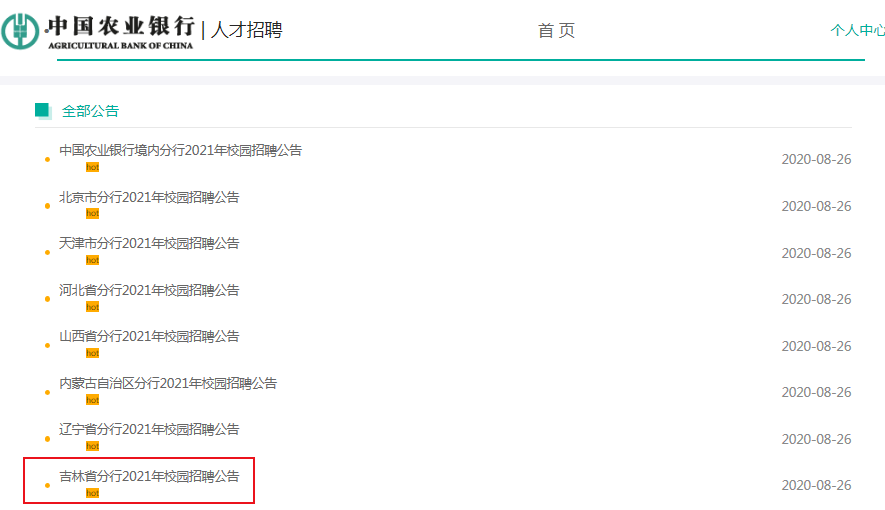Click hot badge under 吉林省分行 announcement
Viewport: 885px width, 510px height.
(93, 493)
